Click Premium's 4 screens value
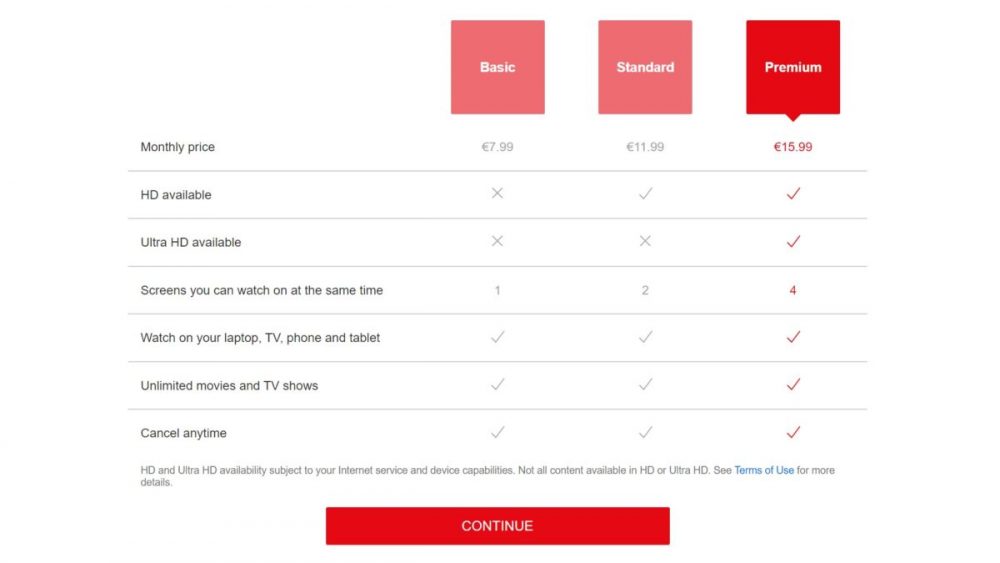1000x563 pixels. tap(793, 290)
